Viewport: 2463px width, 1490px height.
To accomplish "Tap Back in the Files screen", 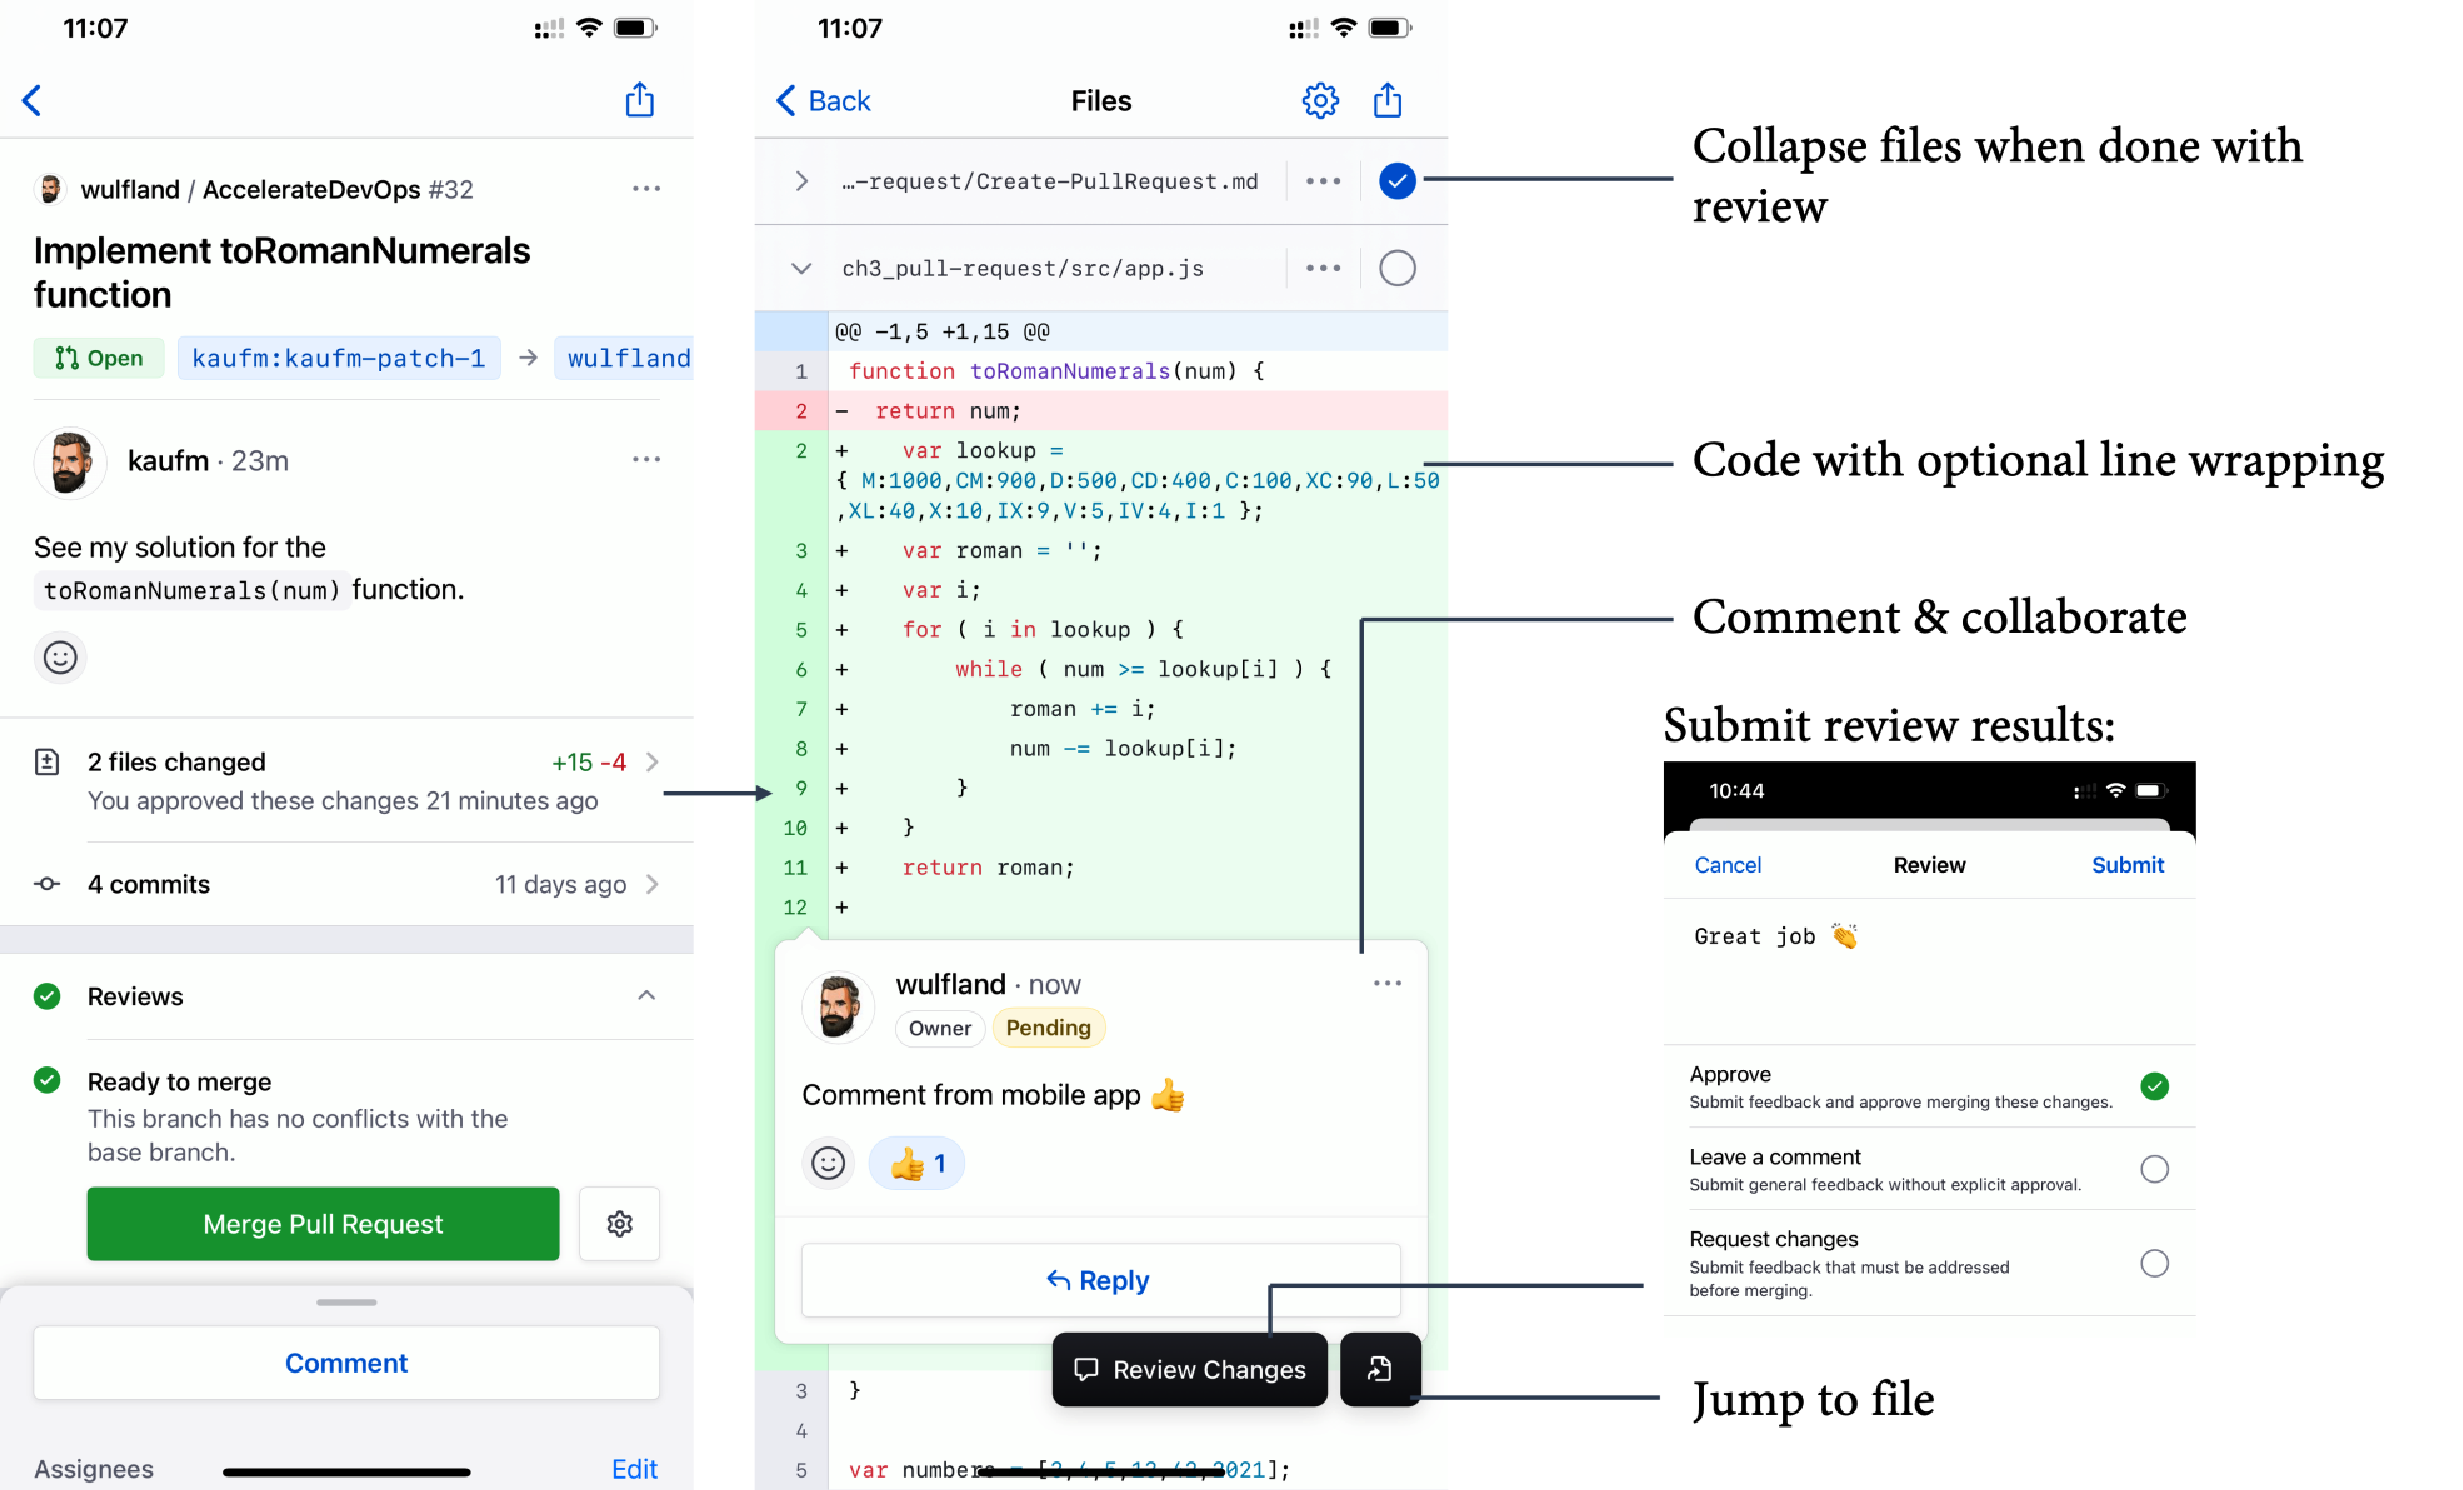I will point(824,100).
